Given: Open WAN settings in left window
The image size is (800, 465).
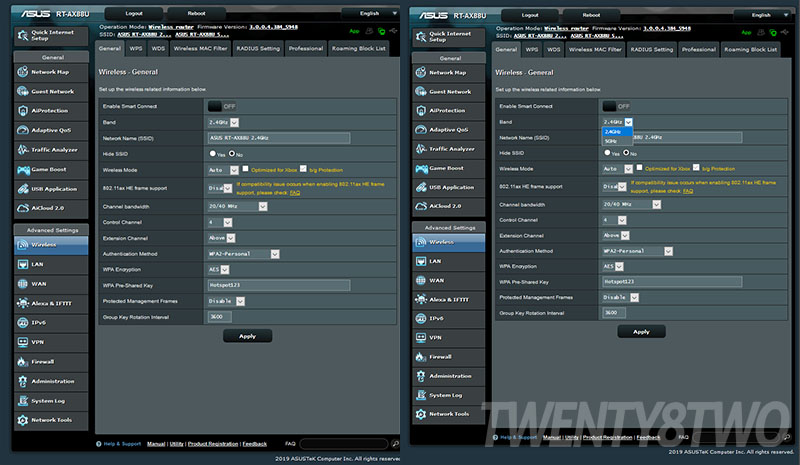Looking at the screenshot, I should [x=51, y=284].
